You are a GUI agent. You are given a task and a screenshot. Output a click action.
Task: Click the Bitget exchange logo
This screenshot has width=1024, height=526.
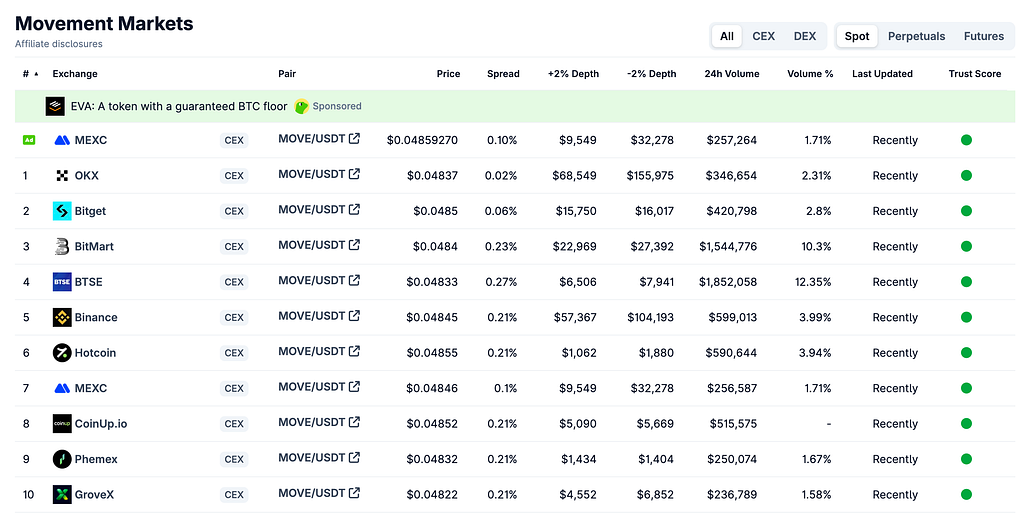click(x=62, y=211)
